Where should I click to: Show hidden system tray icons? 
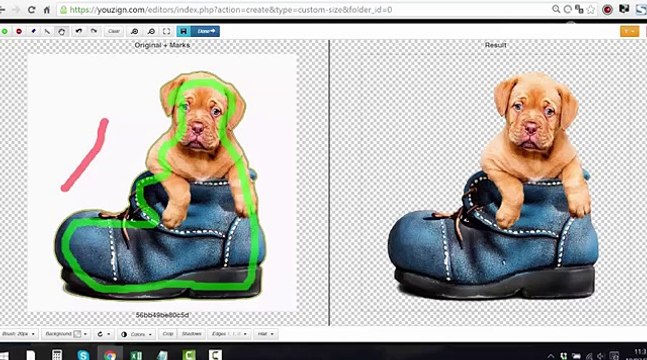[550, 356]
